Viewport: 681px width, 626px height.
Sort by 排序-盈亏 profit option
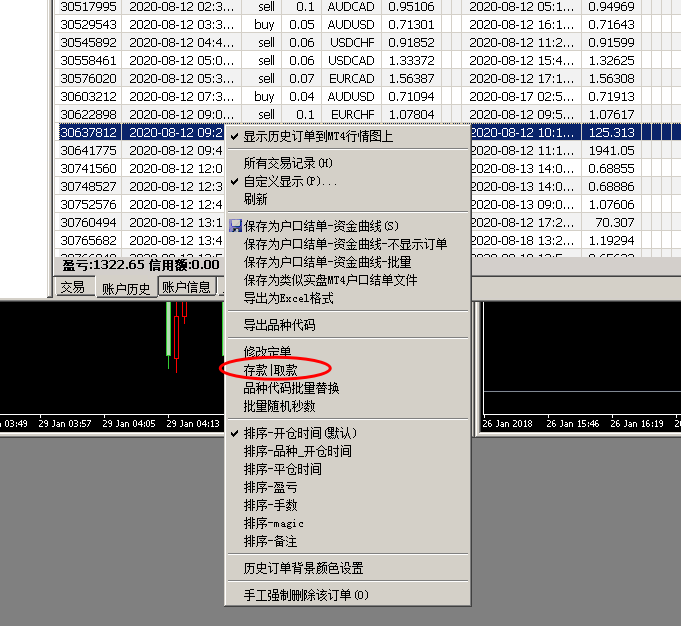[x=269, y=487]
